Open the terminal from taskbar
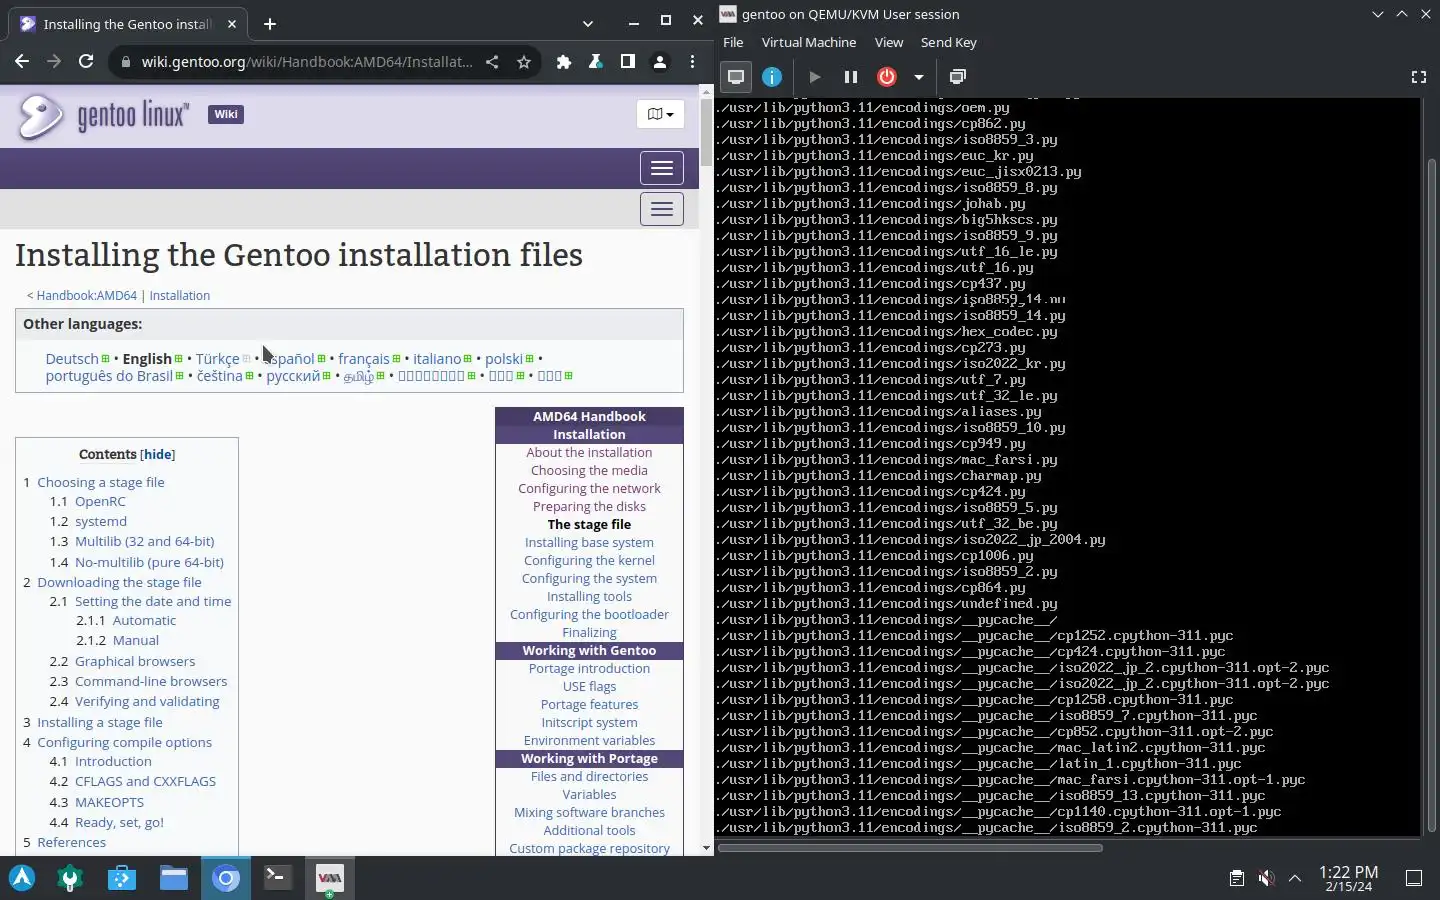 tap(278, 878)
